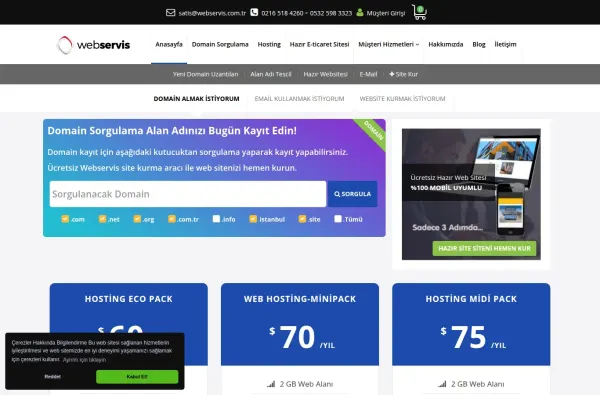Click the green customer user icon
The height and width of the screenshot is (395, 600).
point(360,12)
